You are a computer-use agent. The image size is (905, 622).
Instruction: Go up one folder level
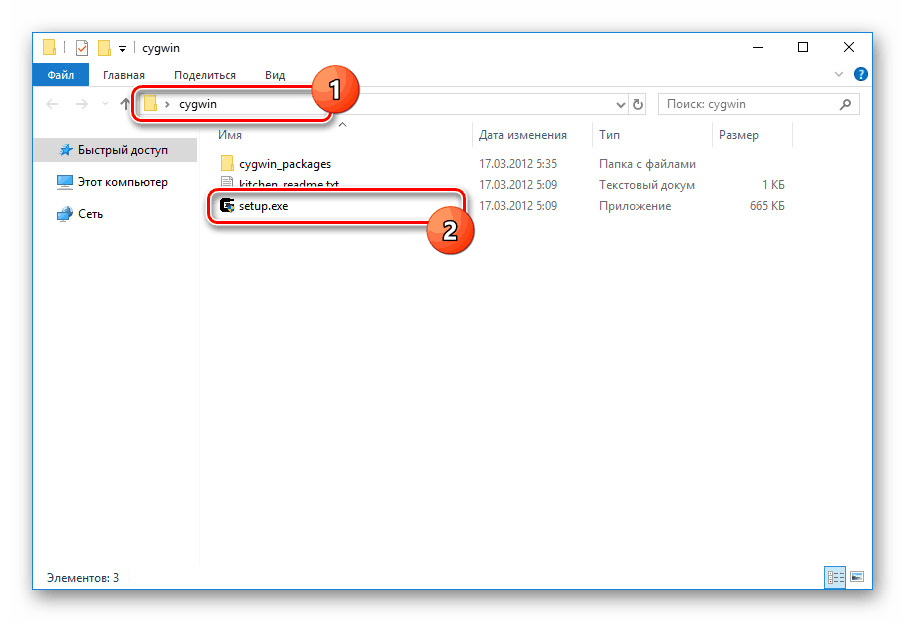(x=125, y=104)
